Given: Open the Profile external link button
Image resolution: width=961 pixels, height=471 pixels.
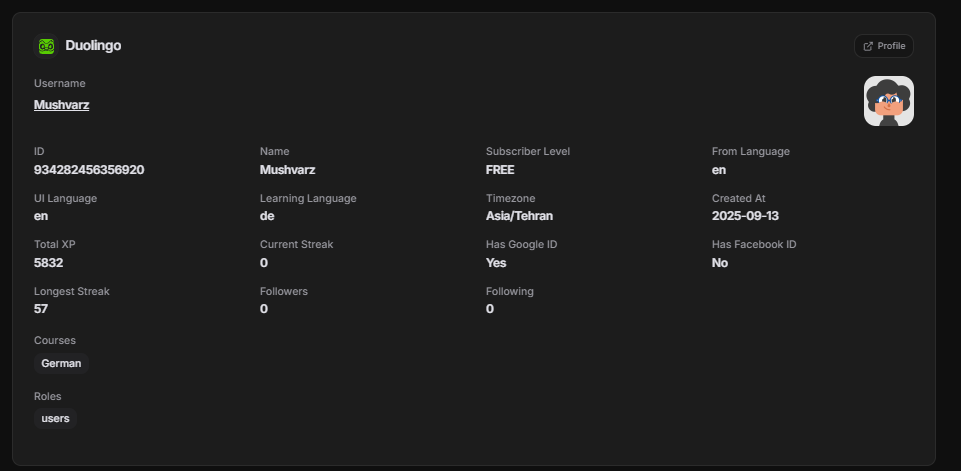Looking at the screenshot, I should 884,46.
